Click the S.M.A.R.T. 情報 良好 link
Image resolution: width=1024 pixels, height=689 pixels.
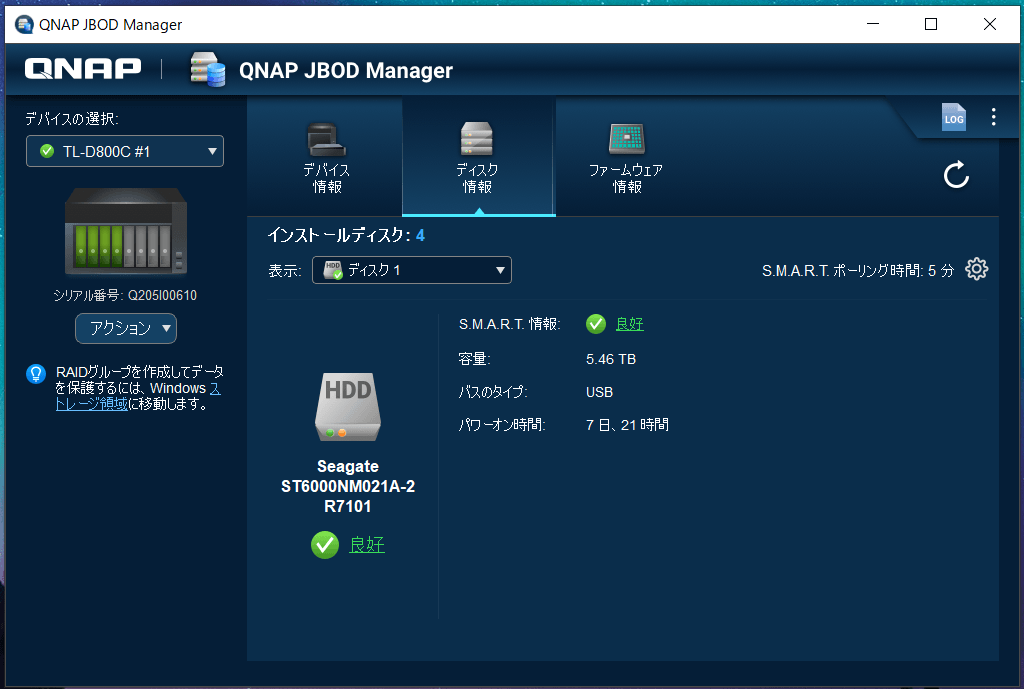(630, 324)
